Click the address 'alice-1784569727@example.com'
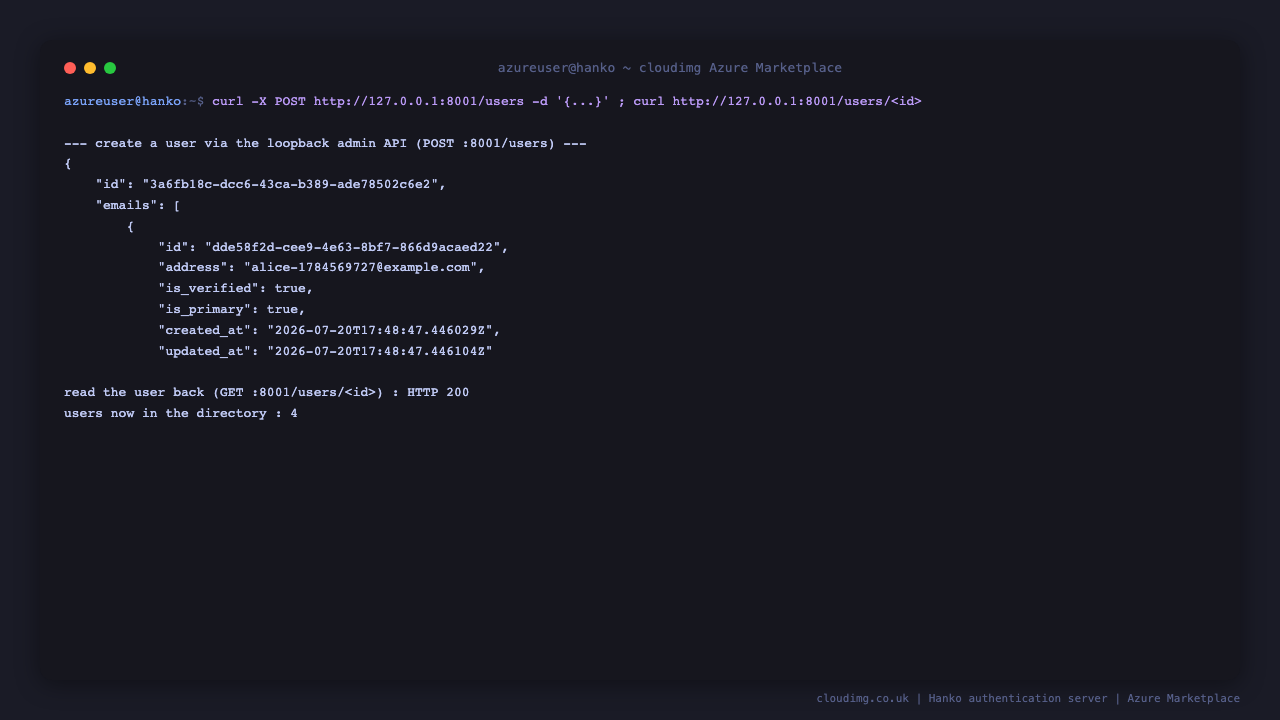 point(361,268)
